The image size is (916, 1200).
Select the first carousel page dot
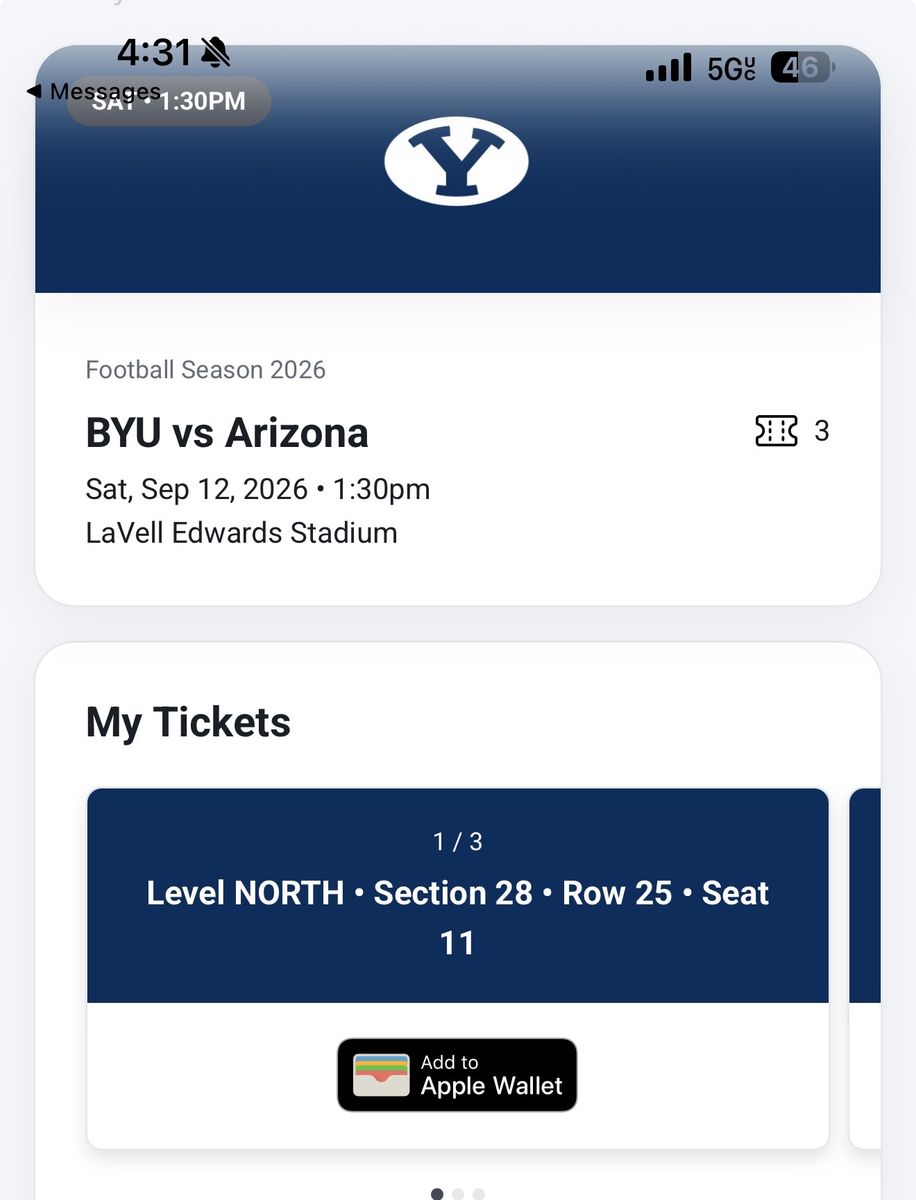437,1194
